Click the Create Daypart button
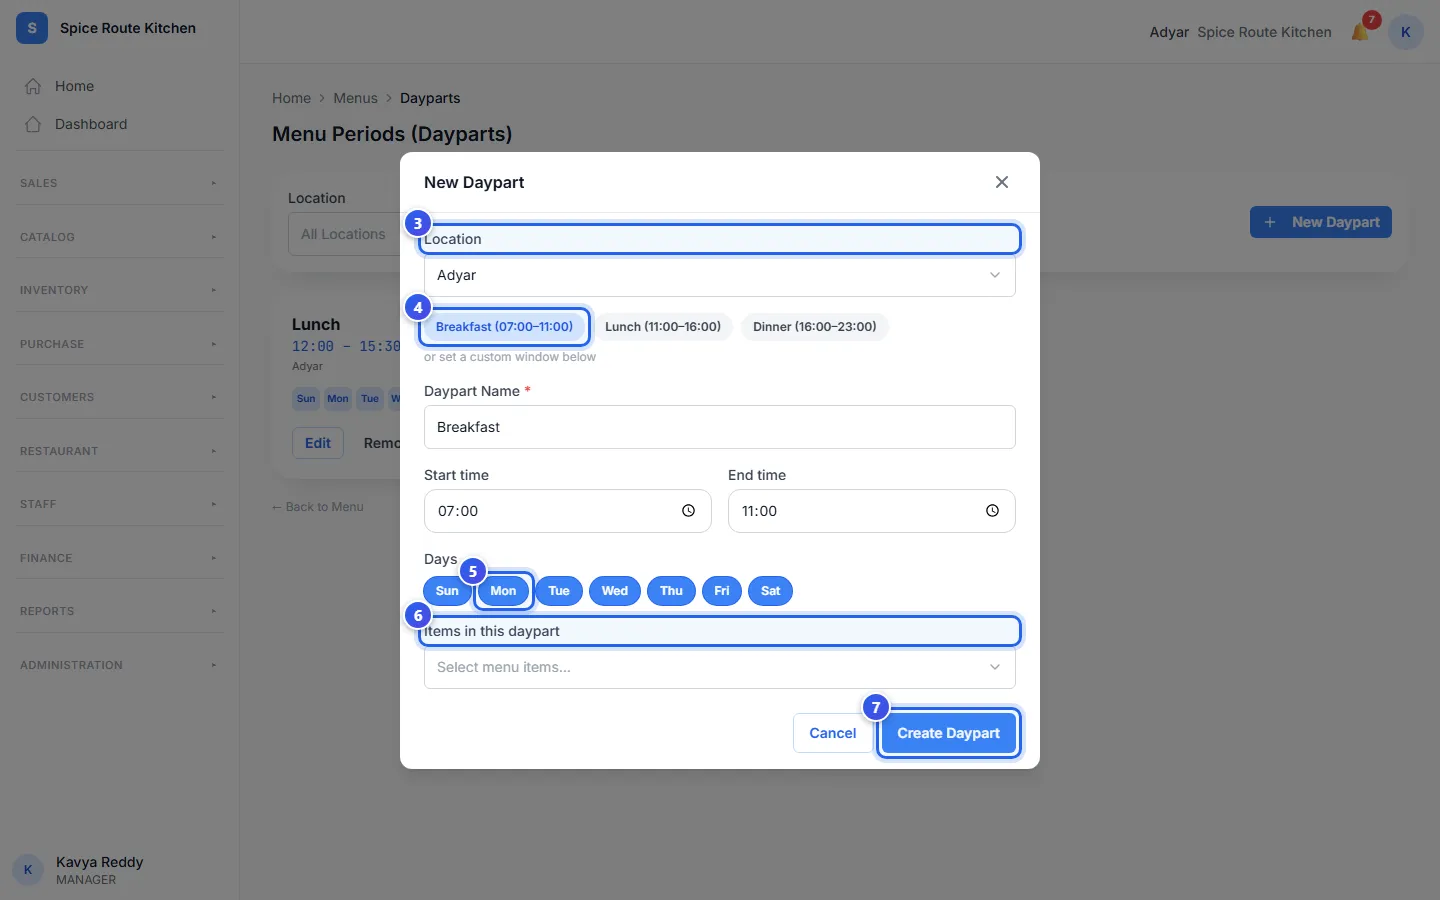The height and width of the screenshot is (900, 1440). (x=948, y=733)
